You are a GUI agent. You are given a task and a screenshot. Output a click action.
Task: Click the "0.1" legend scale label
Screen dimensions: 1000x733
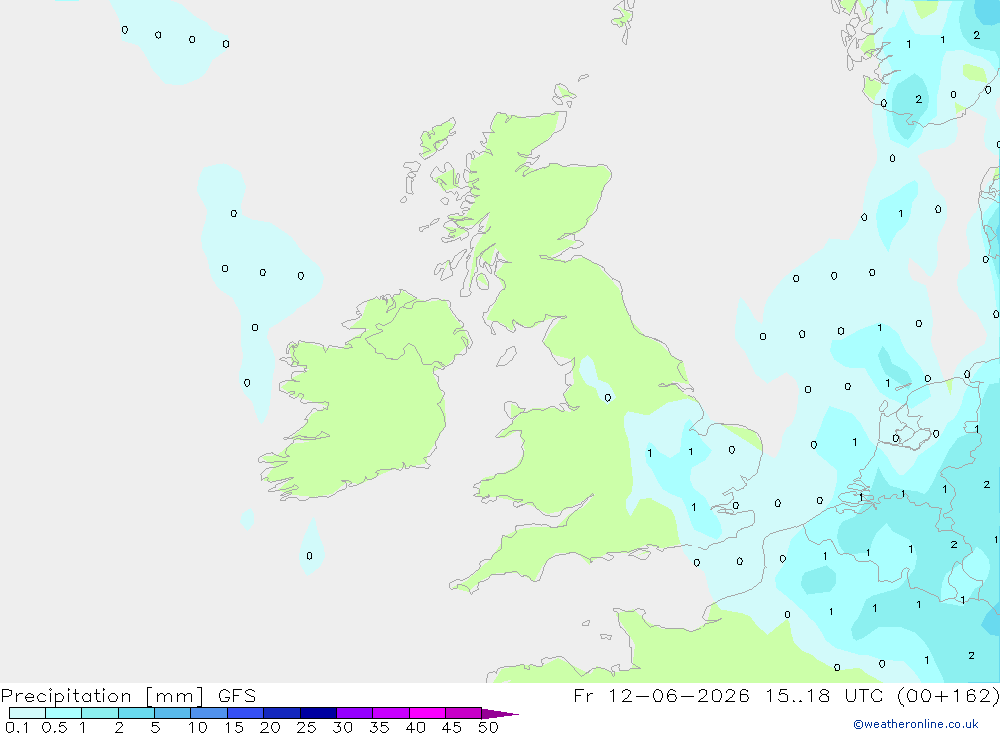(17, 727)
